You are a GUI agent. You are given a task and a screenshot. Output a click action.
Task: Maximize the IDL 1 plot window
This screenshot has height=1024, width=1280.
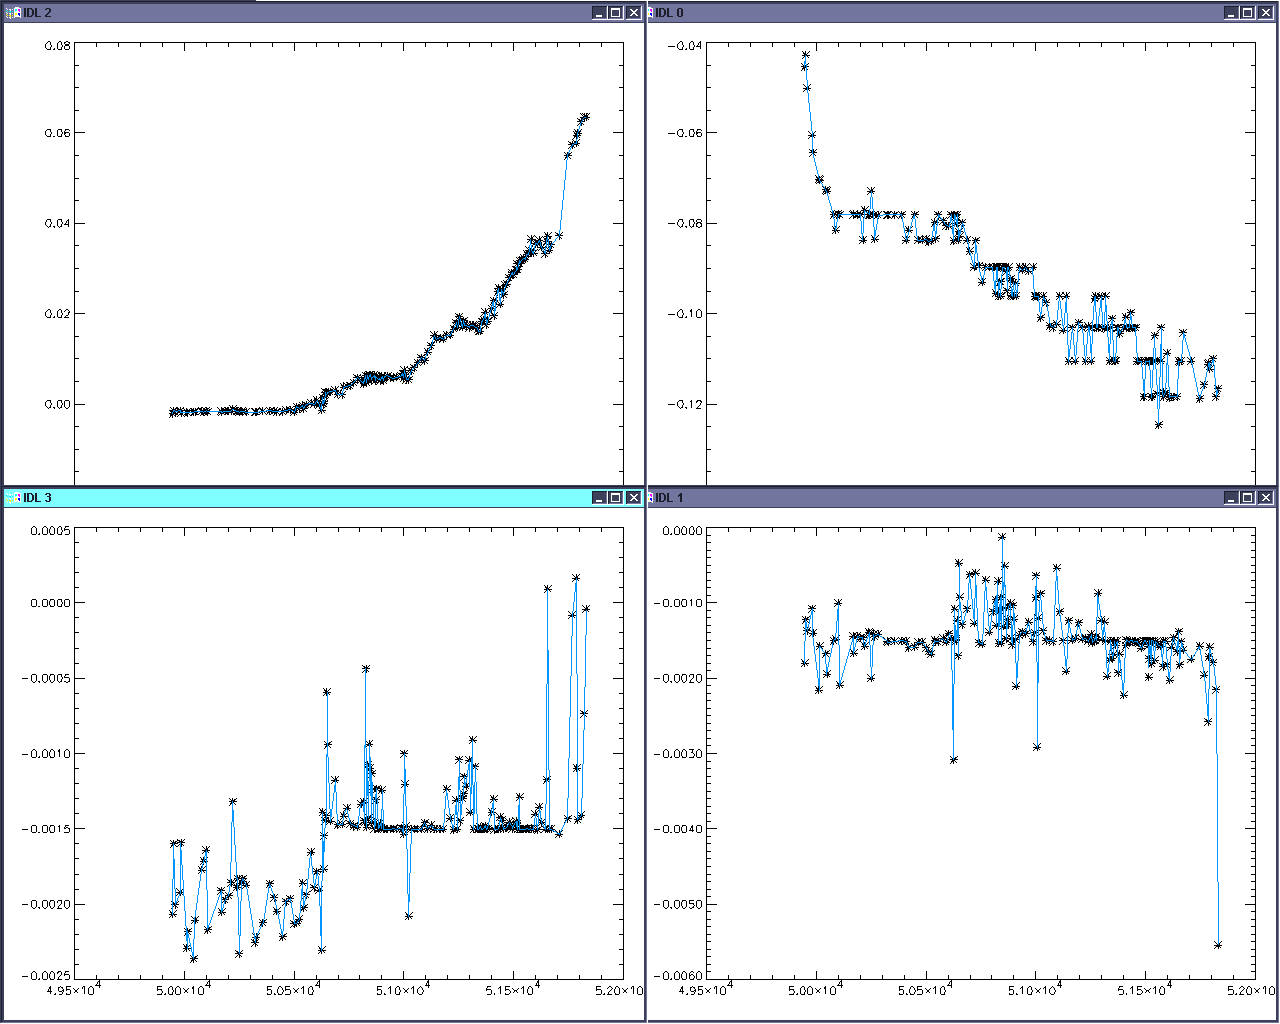click(x=1247, y=498)
